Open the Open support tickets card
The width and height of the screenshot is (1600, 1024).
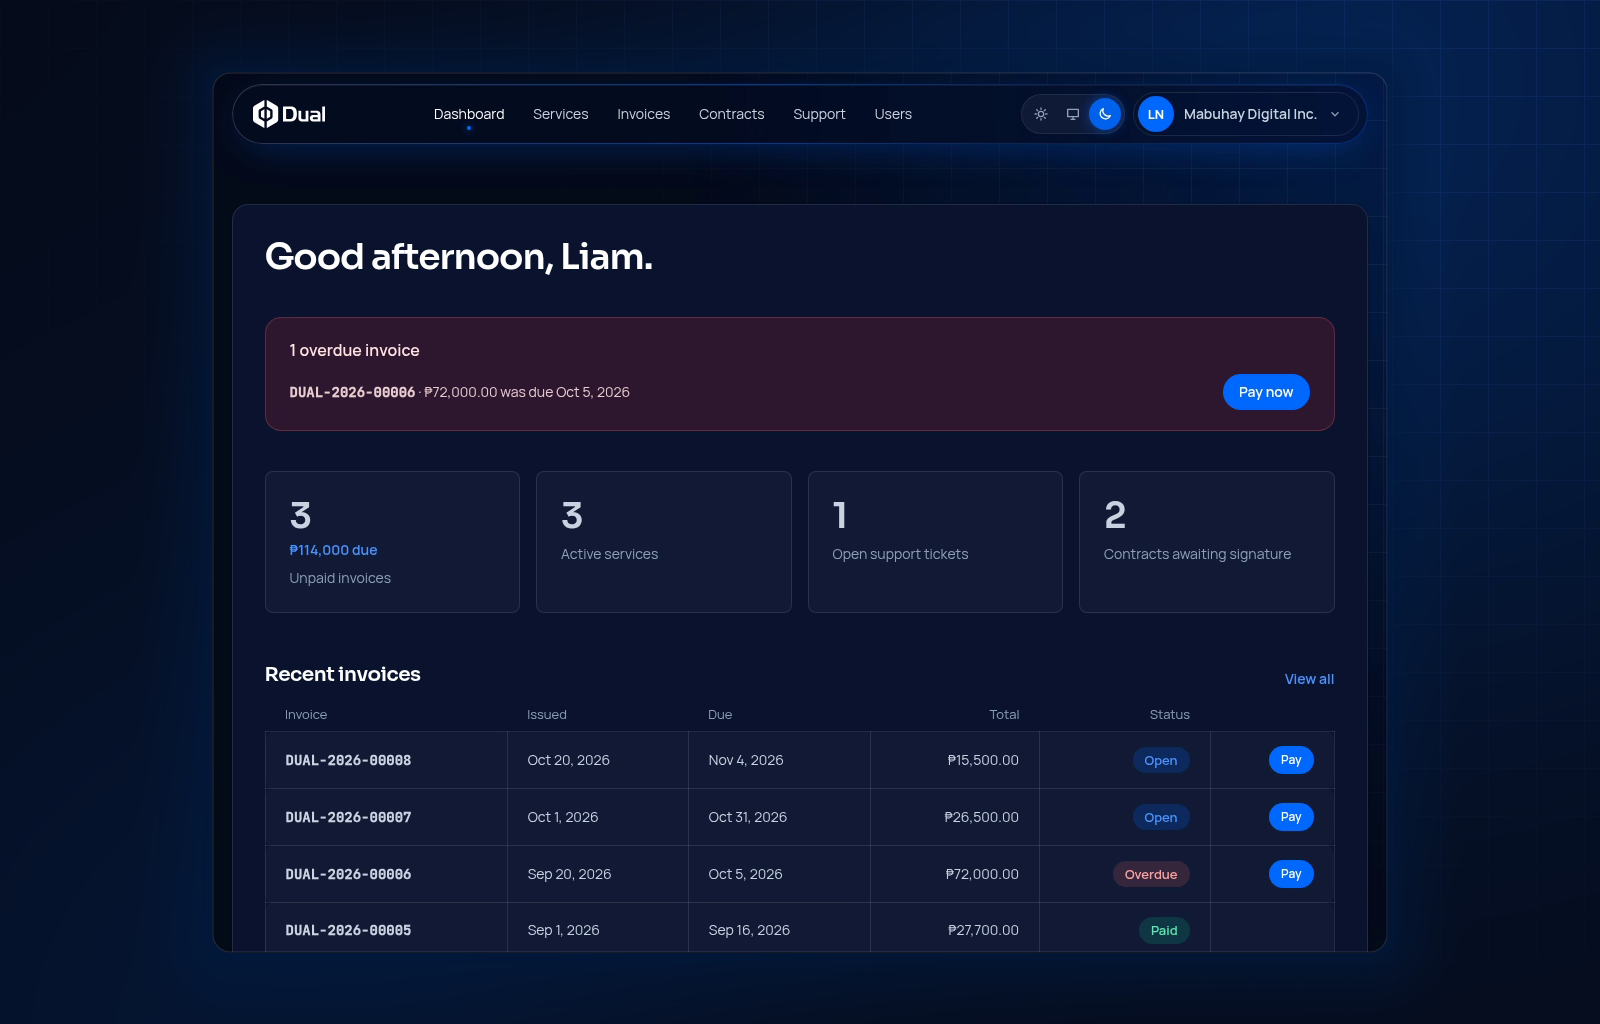(x=935, y=542)
